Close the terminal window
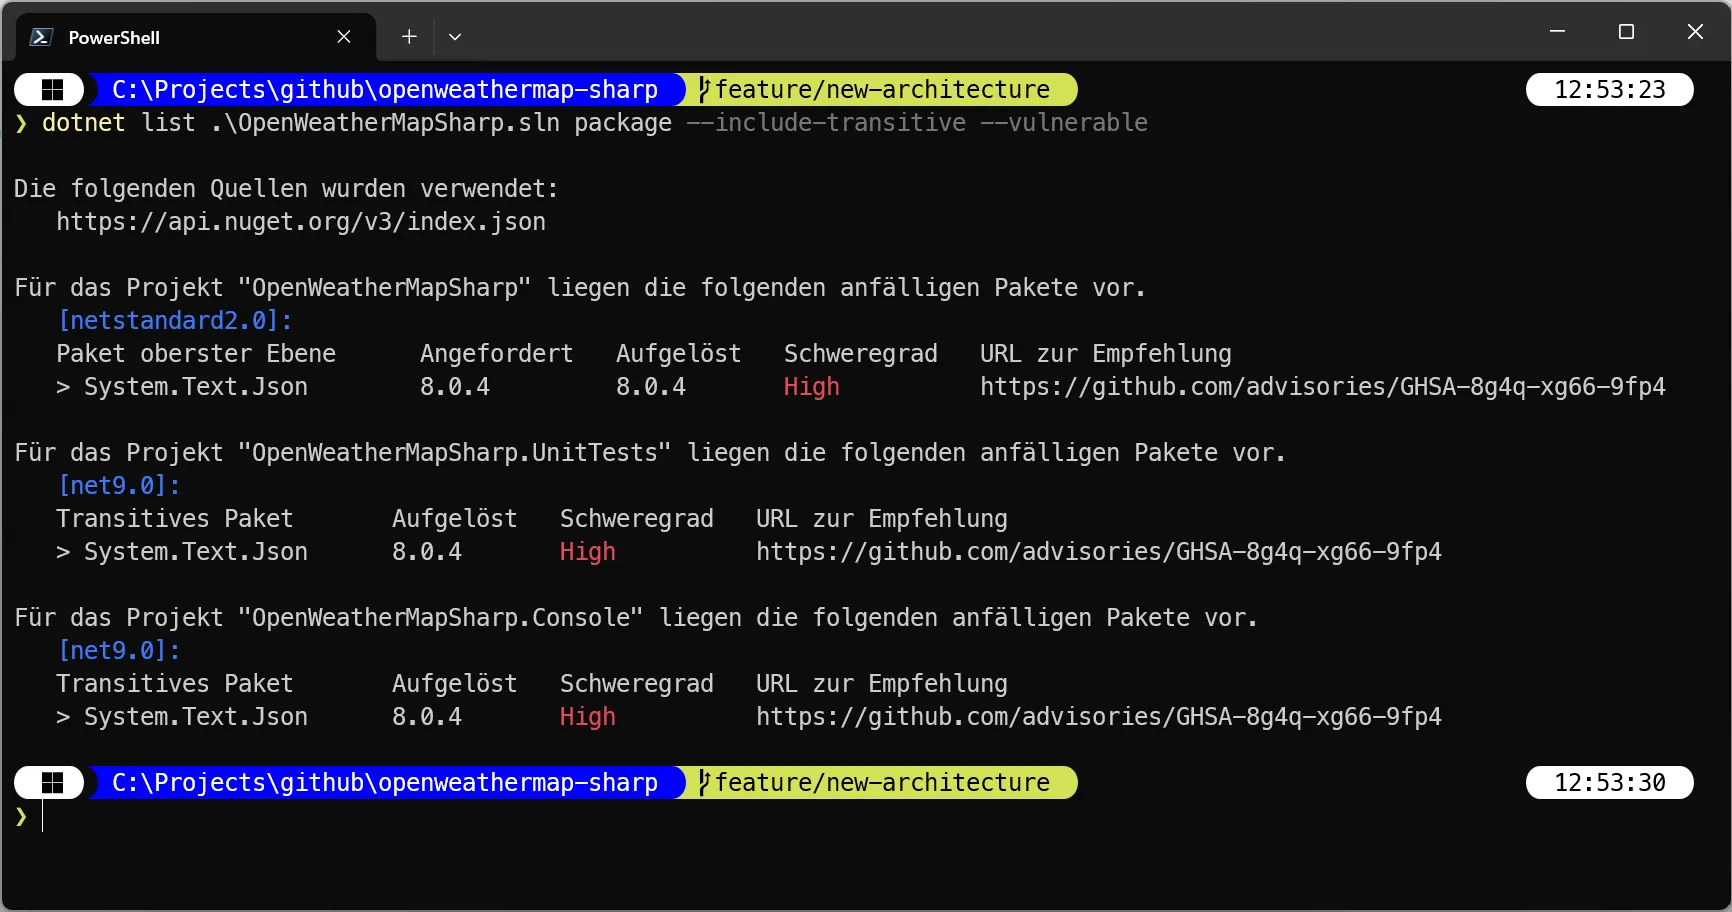This screenshot has height=912, width=1732. (1695, 32)
